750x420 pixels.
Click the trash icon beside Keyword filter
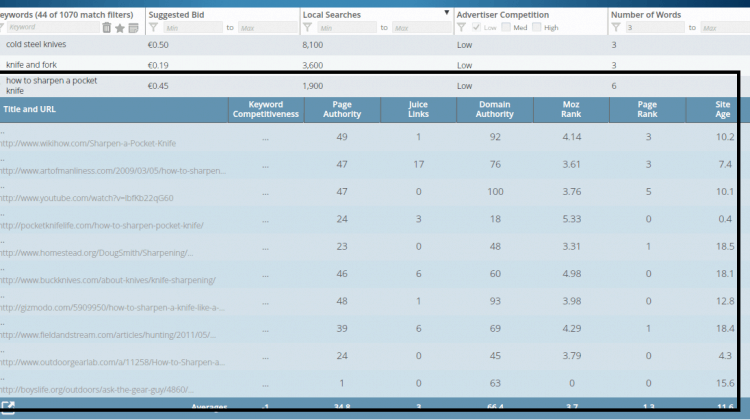click(x=107, y=28)
